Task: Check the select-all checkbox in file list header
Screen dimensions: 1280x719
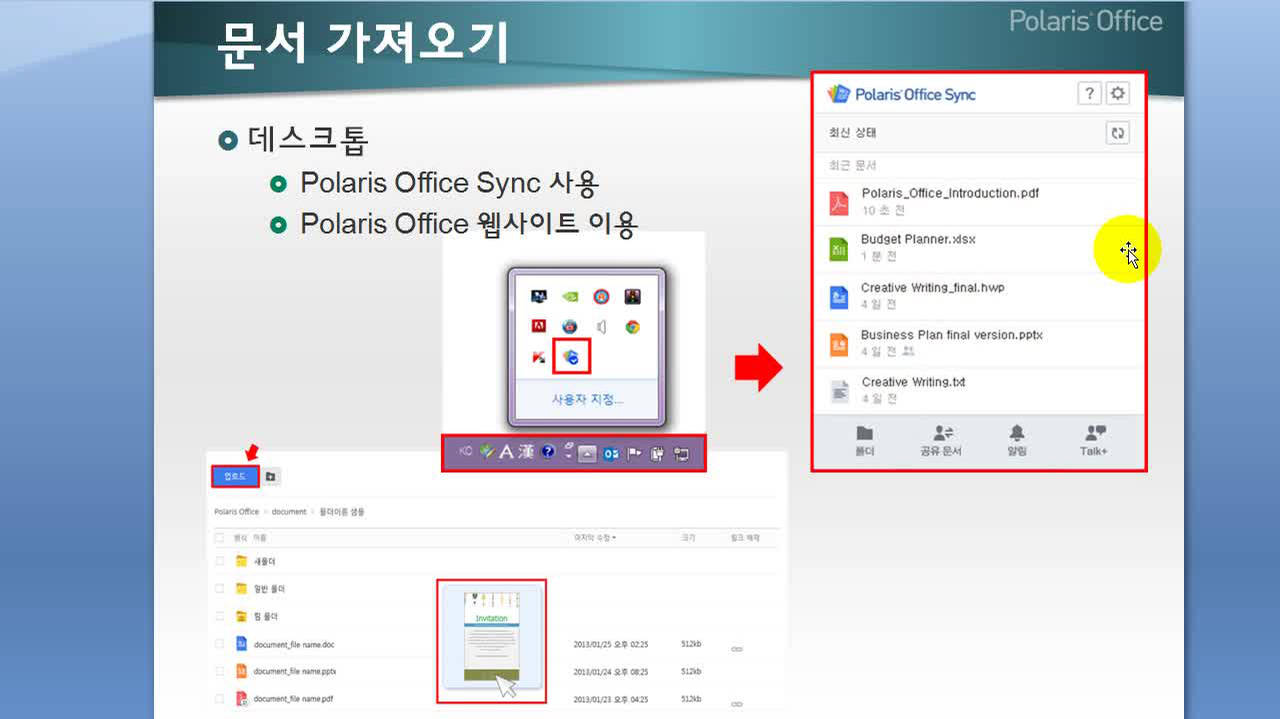Action: click(217, 537)
